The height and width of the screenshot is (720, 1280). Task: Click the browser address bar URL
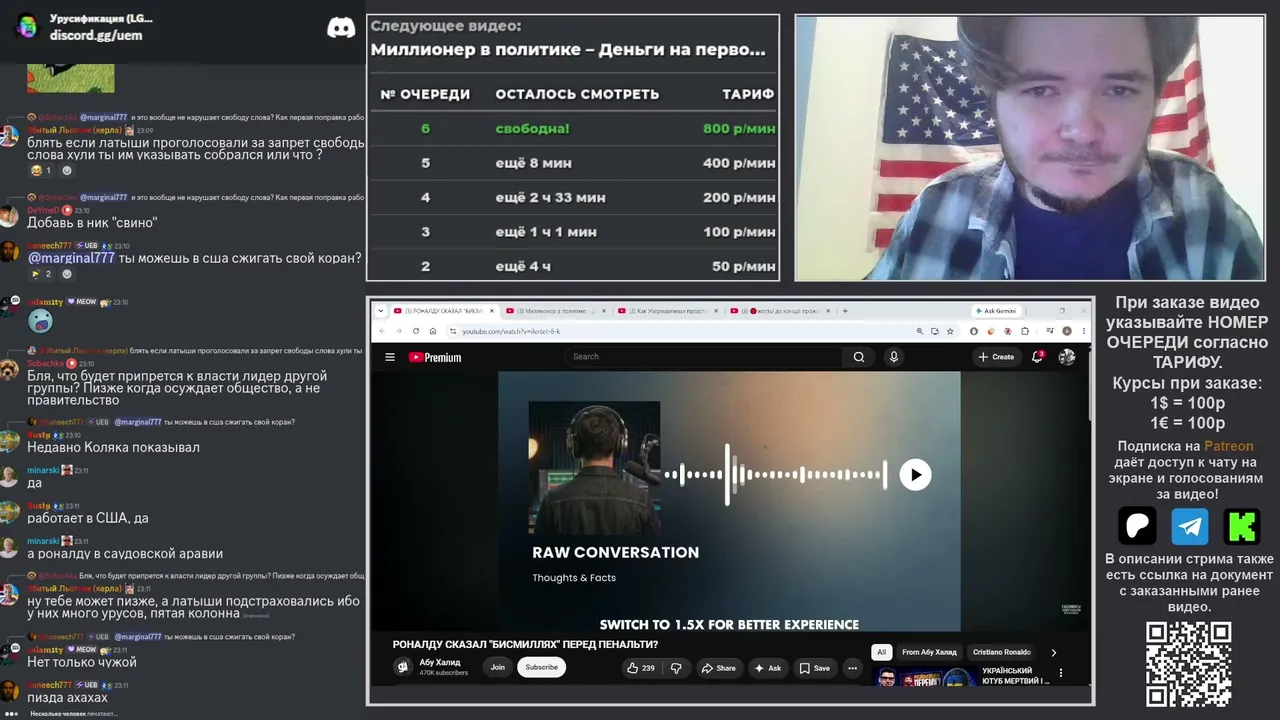(x=511, y=331)
